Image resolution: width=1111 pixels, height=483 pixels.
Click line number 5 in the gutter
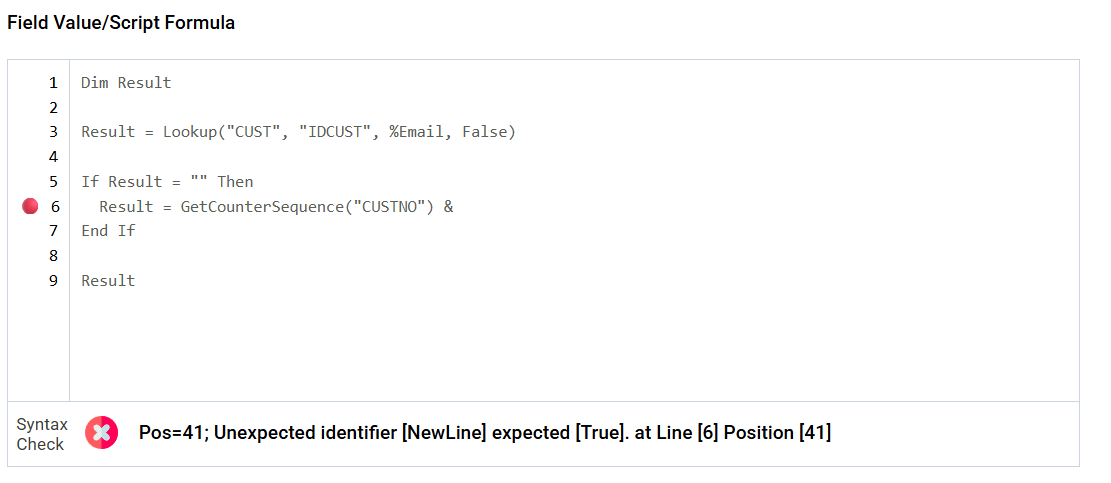click(x=53, y=182)
